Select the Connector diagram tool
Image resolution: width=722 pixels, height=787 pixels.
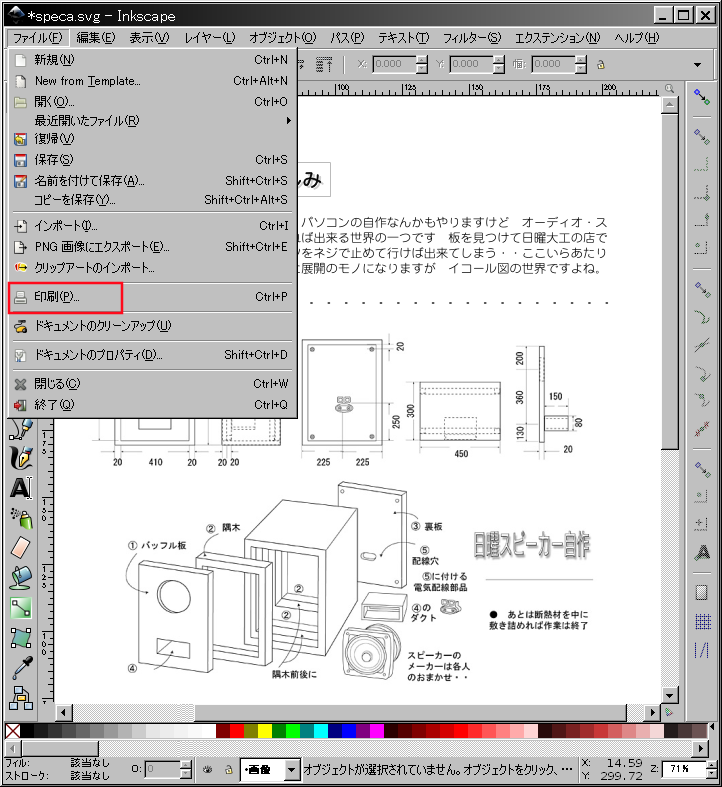tap(21, 698)
